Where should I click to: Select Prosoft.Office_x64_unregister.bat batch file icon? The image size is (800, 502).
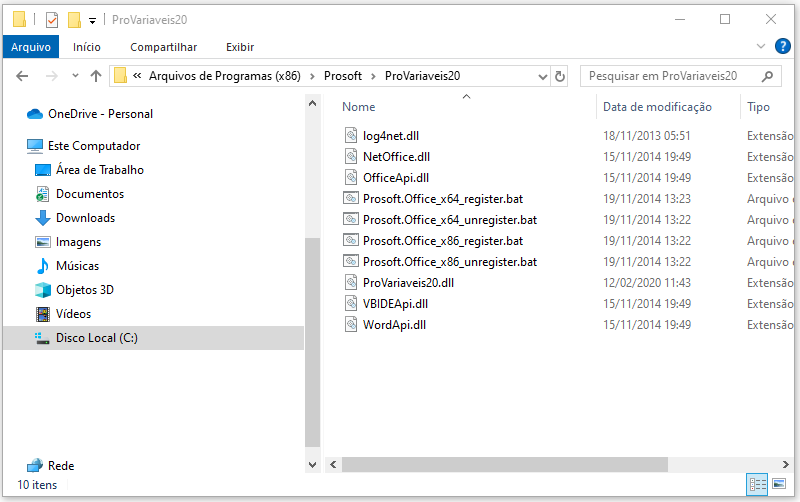pyautogui.click(x=351, y=219)
